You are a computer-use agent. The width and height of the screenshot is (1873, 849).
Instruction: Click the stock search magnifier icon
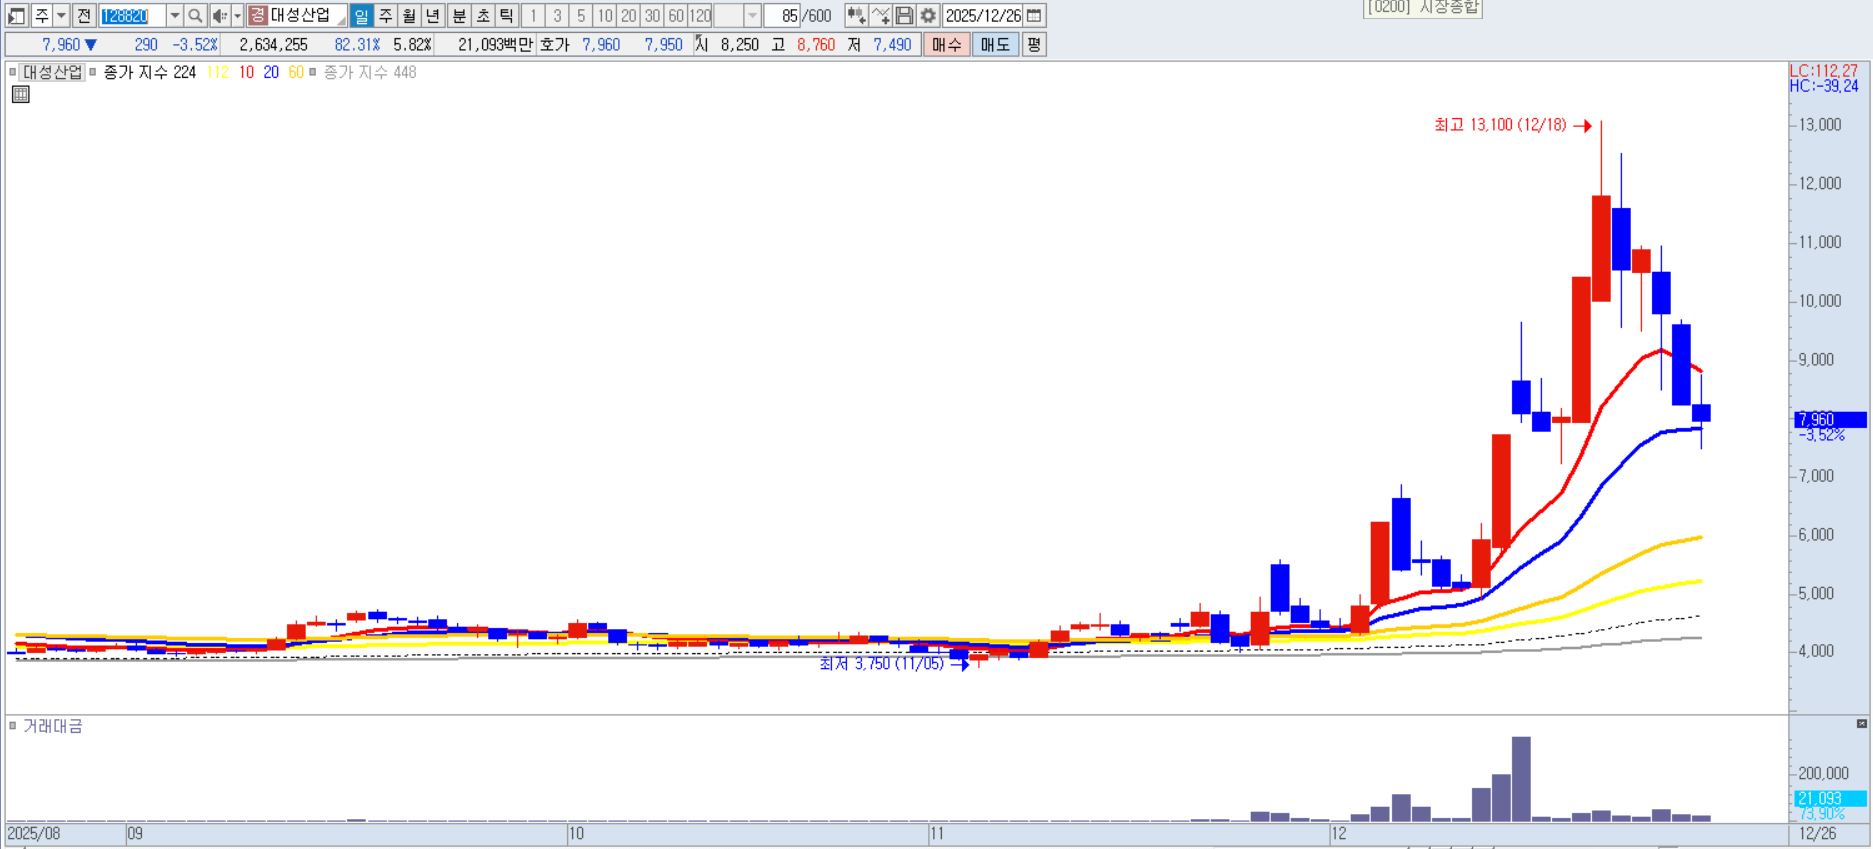pos(196,16)
